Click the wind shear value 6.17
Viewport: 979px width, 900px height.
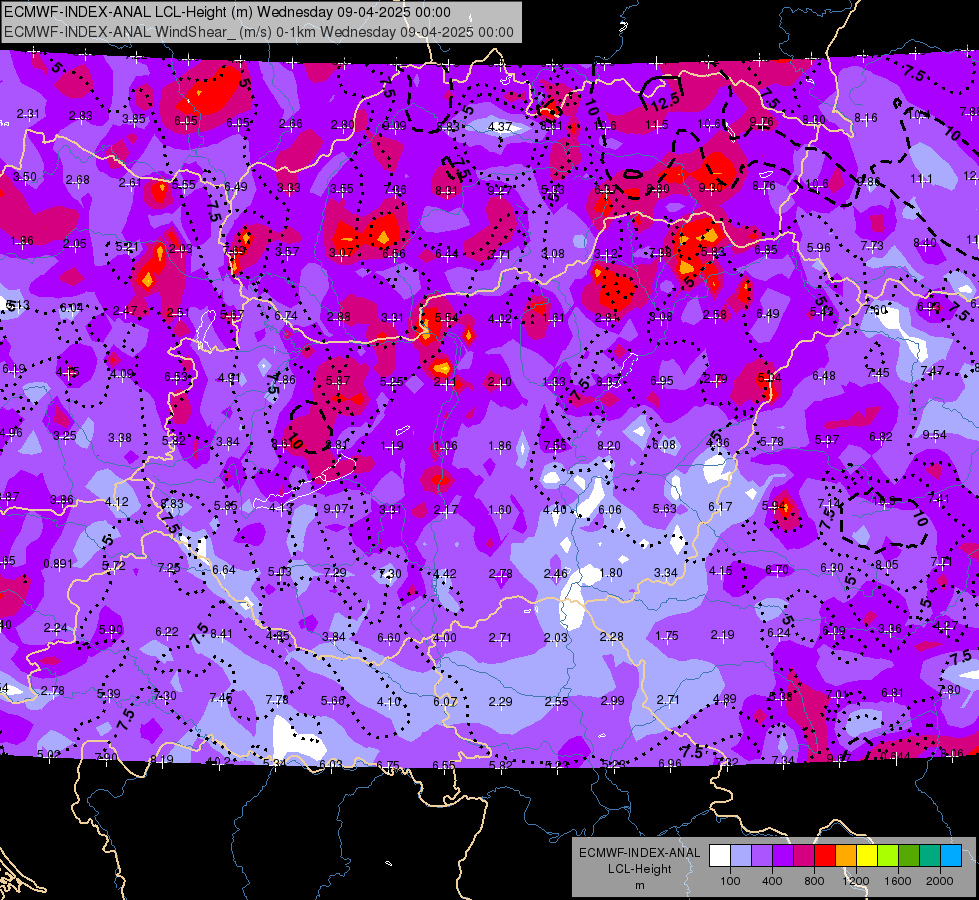(x=720, y=507)
